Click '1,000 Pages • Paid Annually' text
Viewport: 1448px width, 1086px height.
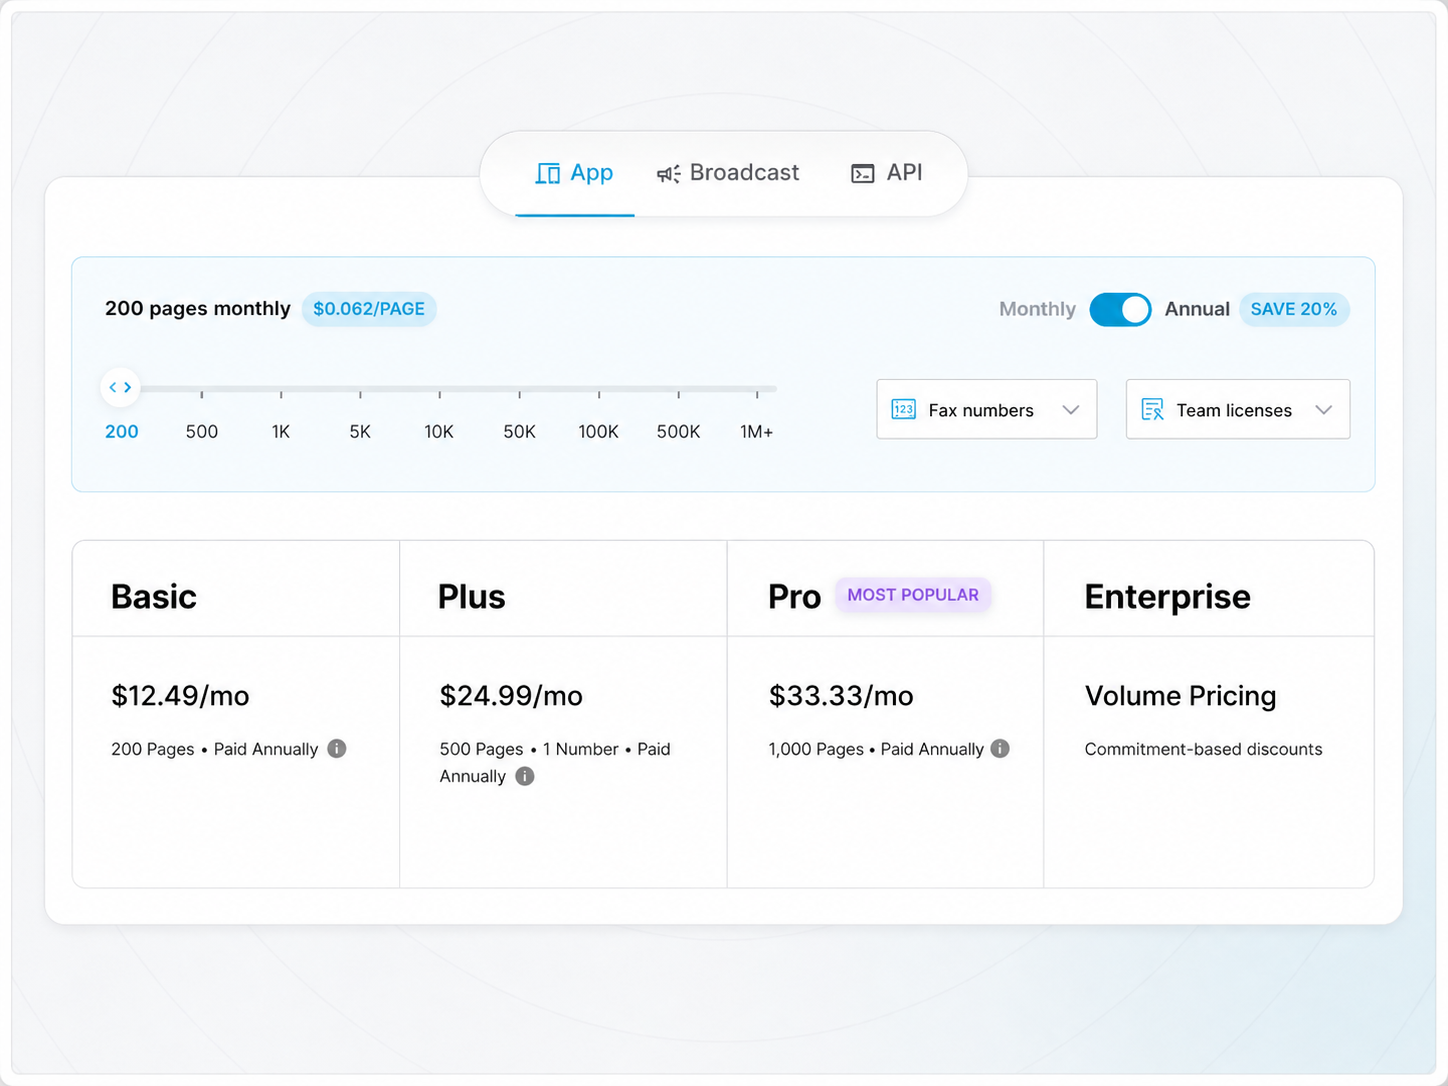pyautogui.click(x=876, y=749)
